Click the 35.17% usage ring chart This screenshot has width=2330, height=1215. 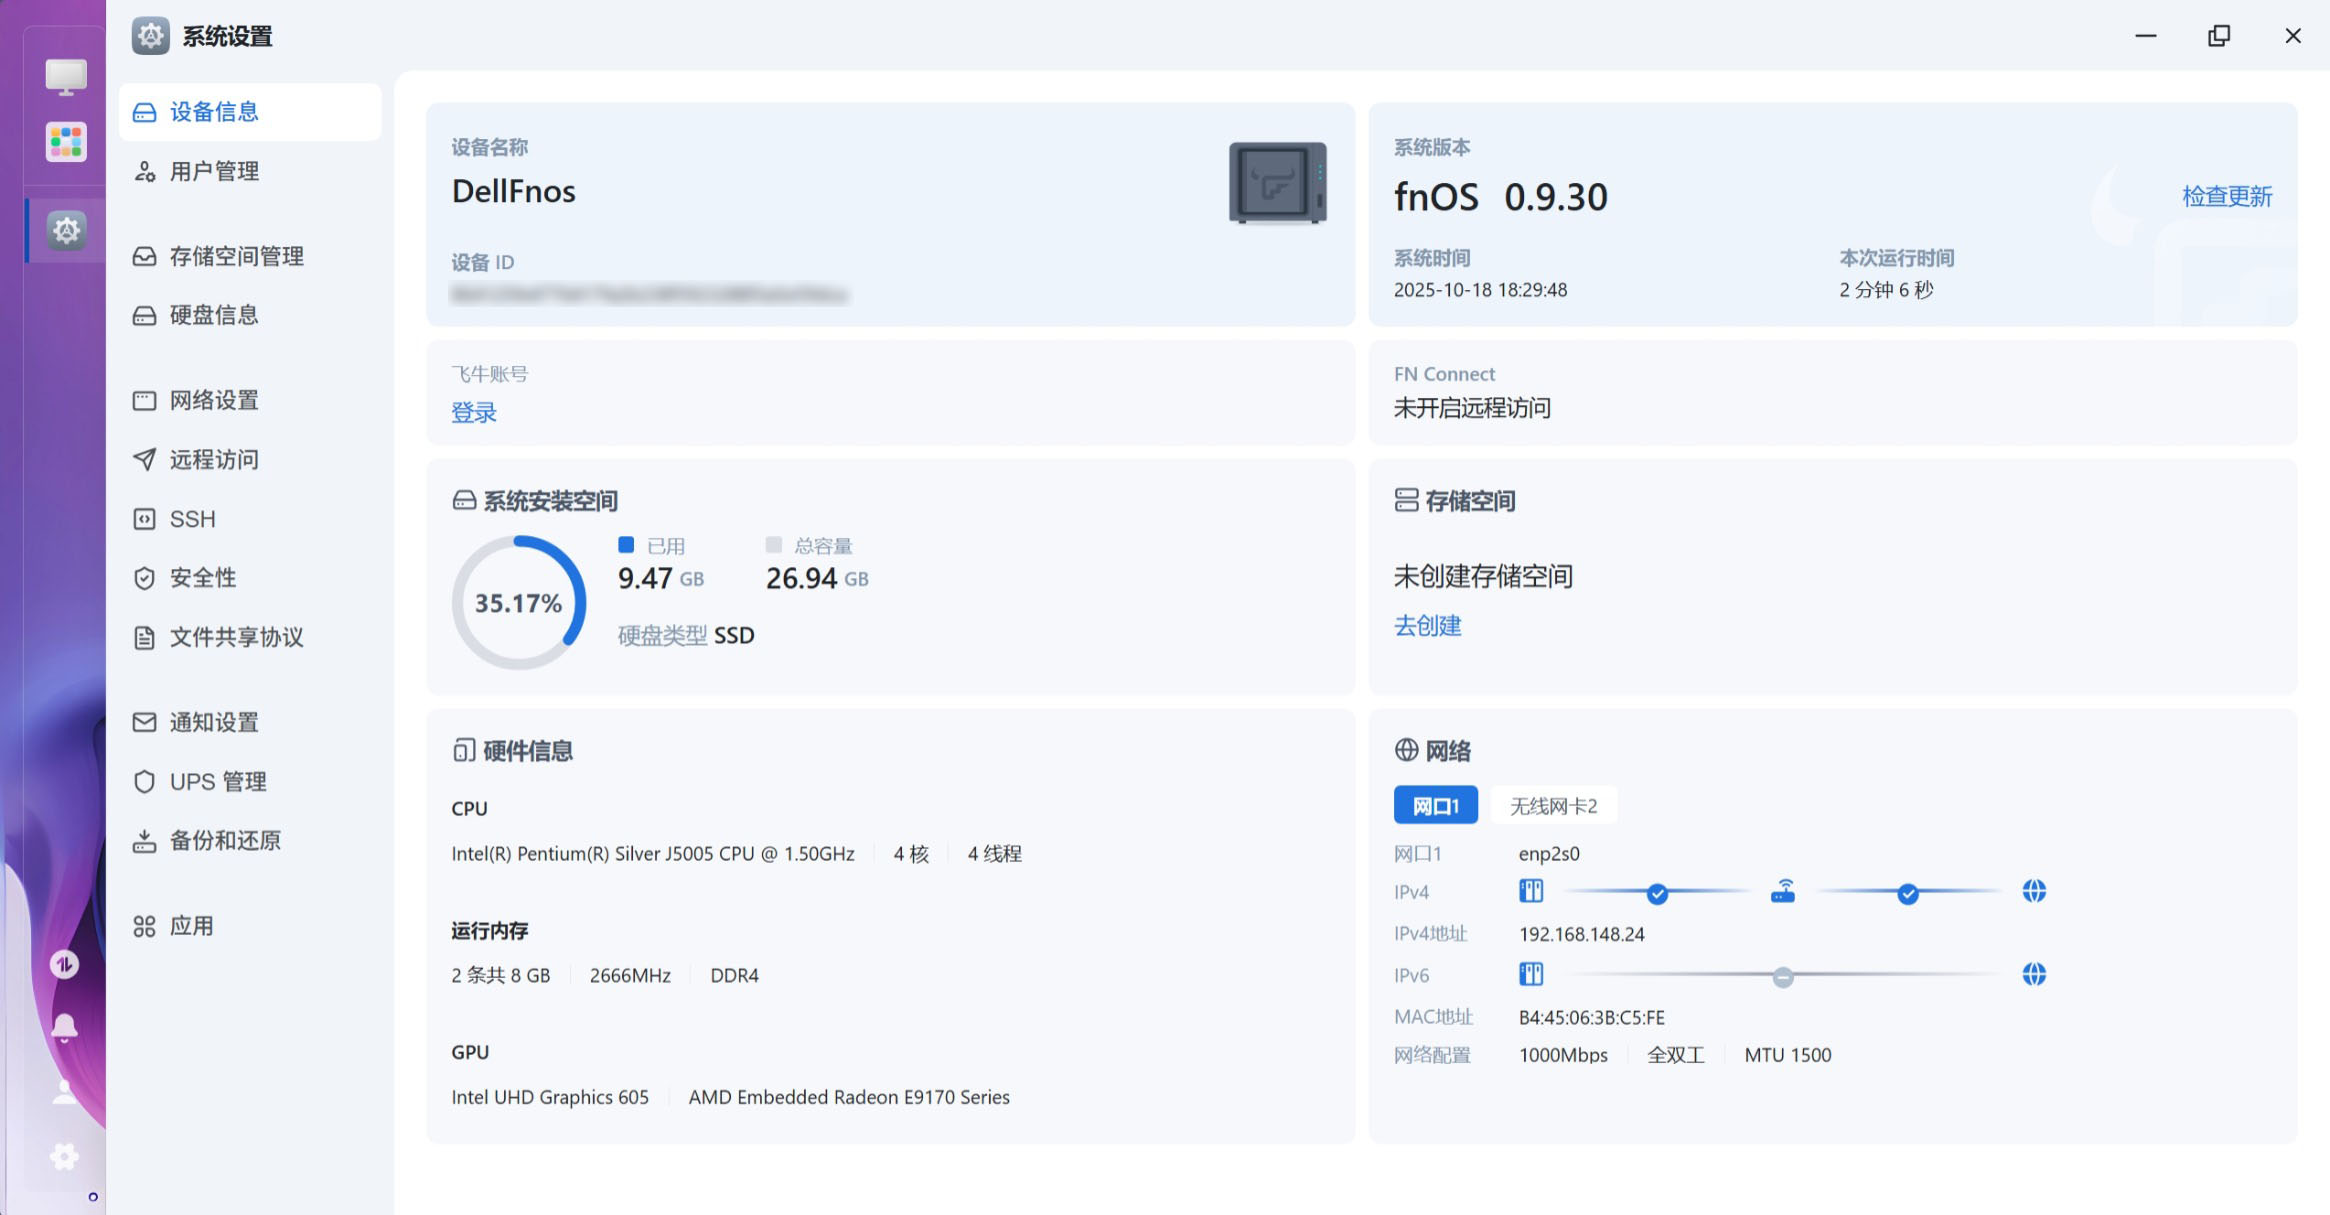click(518, 603)
